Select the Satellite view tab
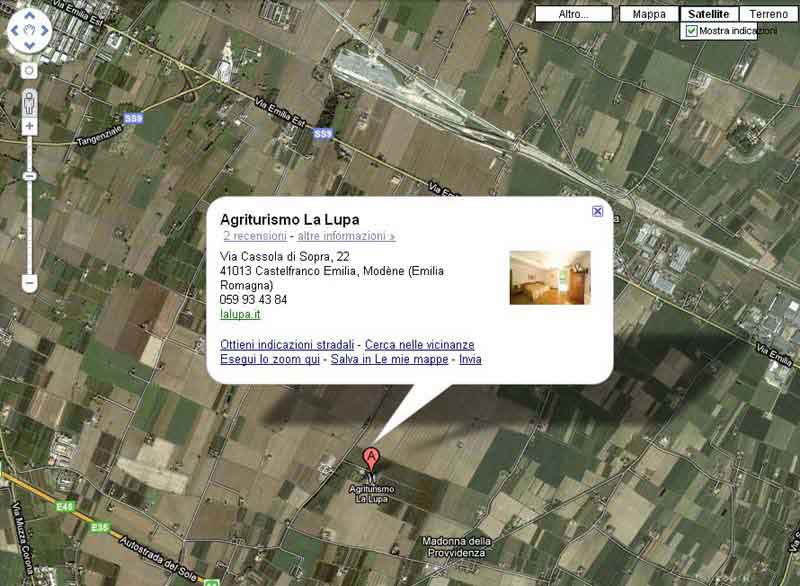 click(709, 14)
